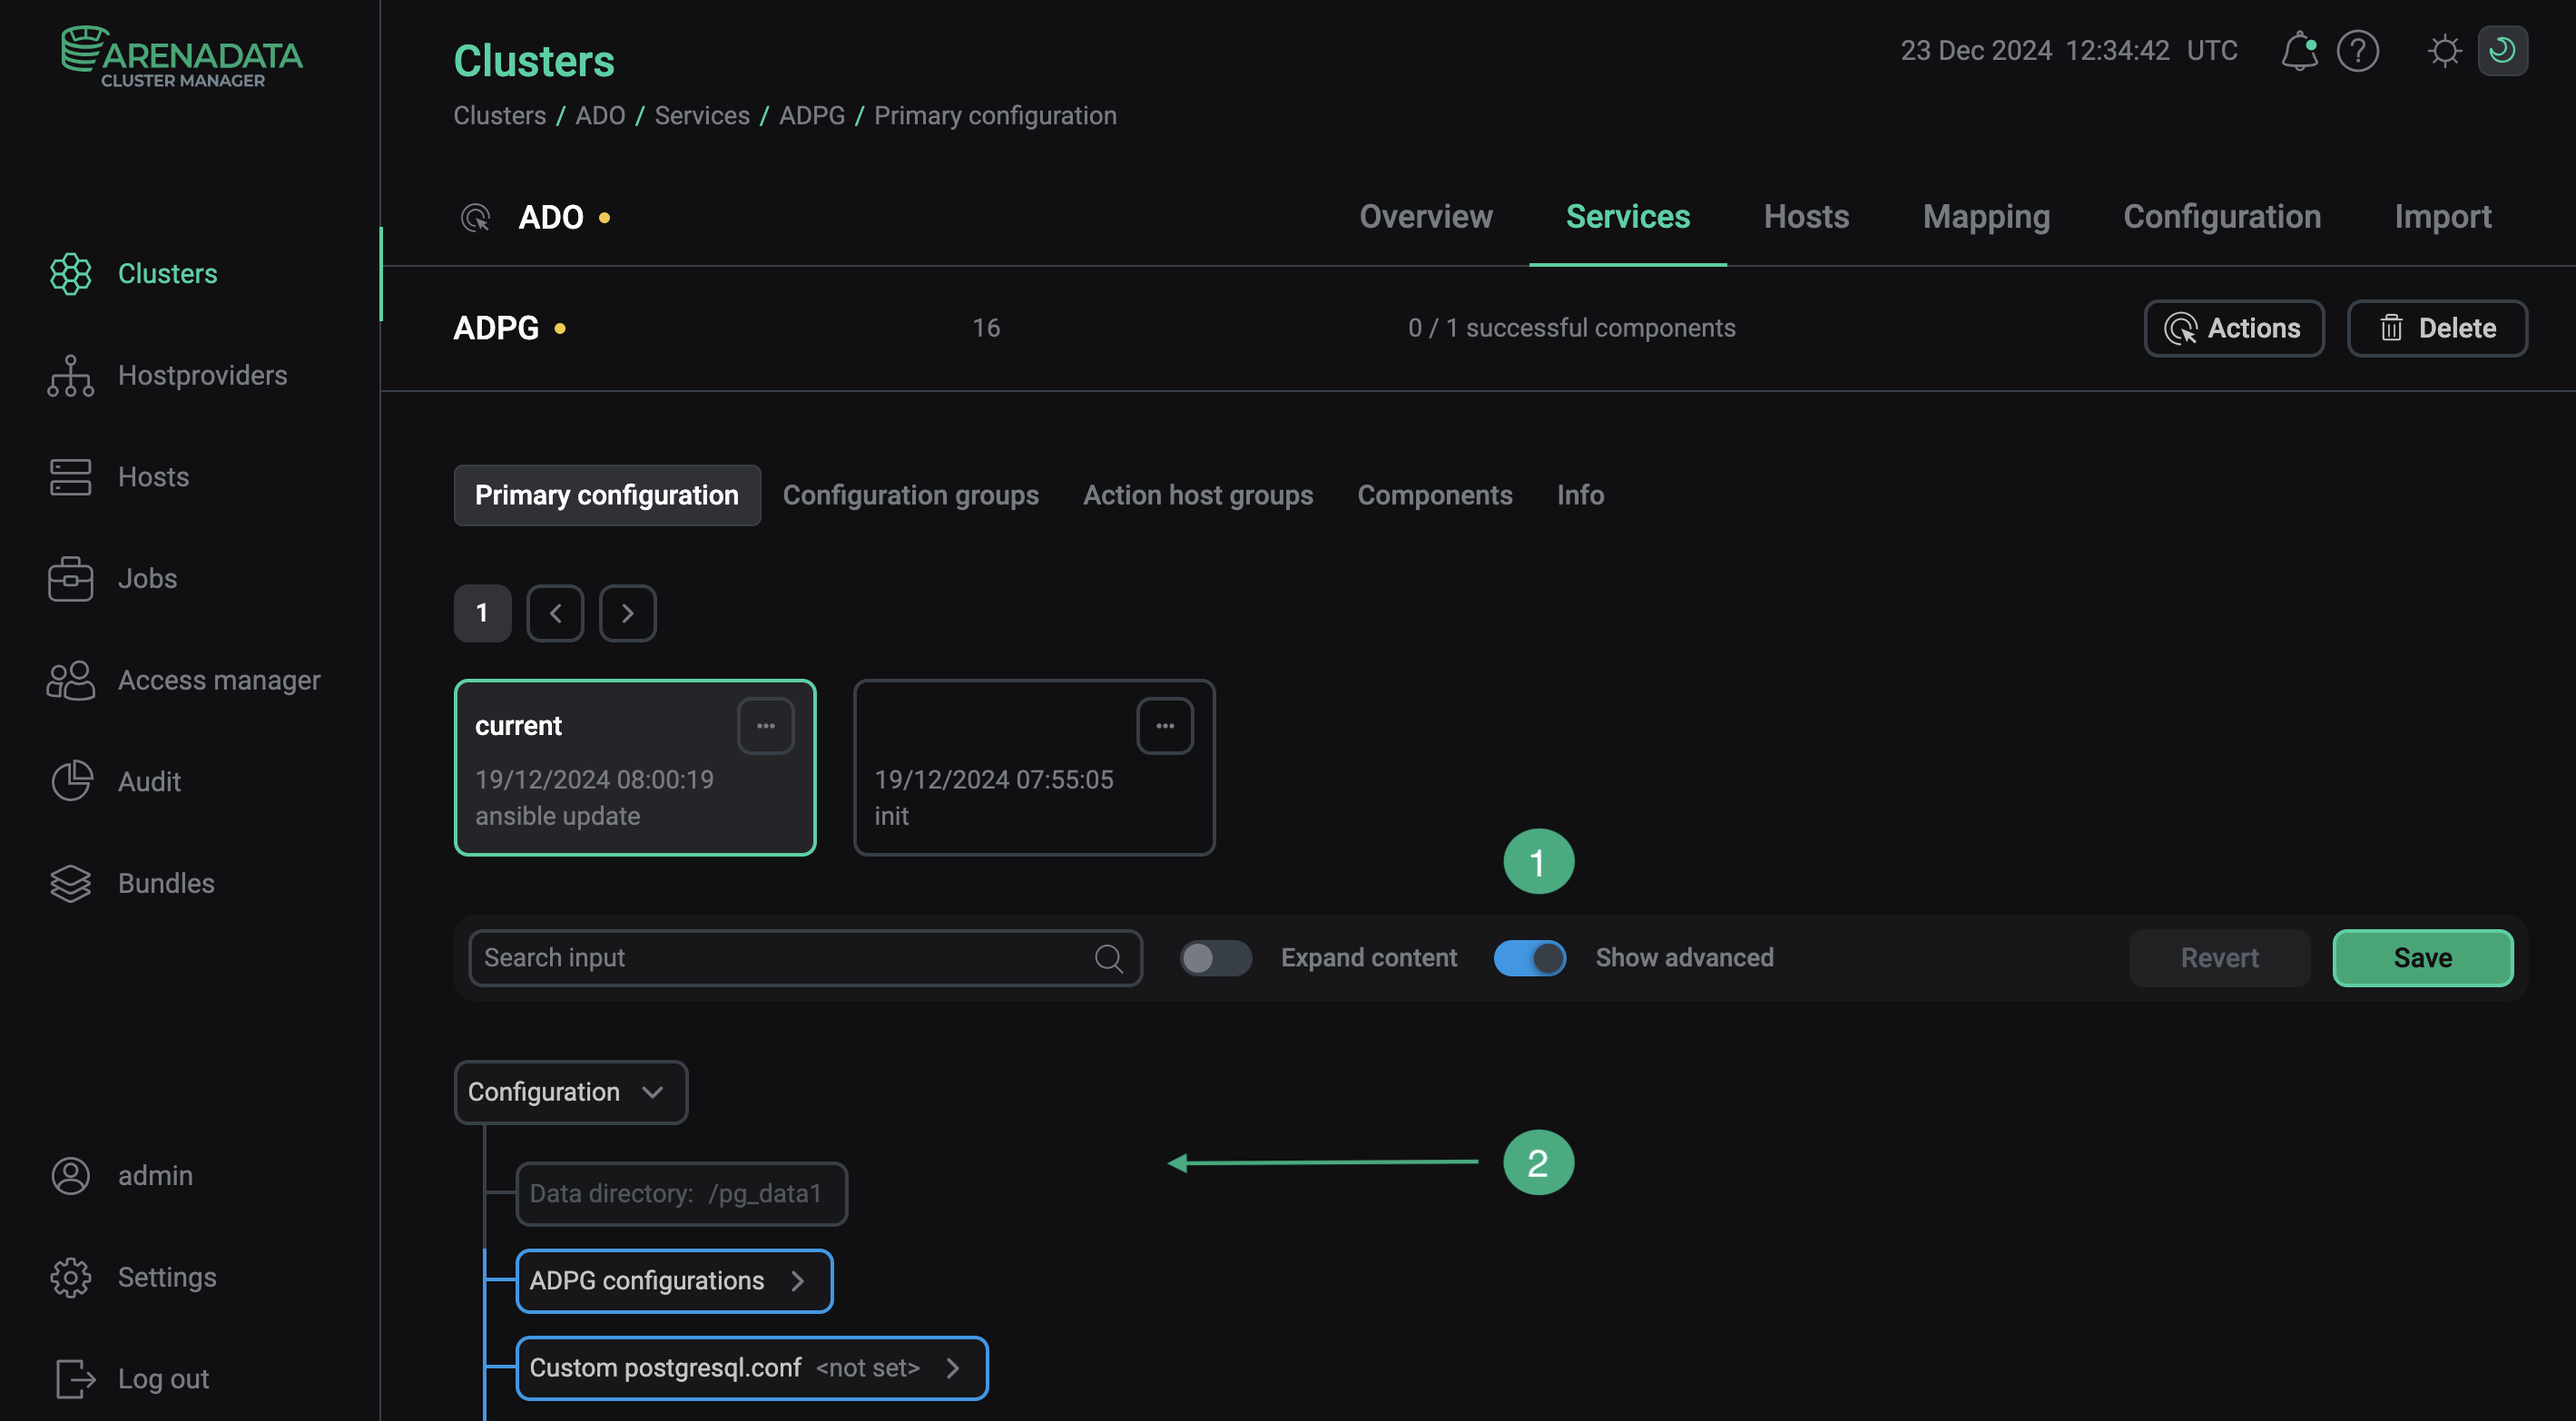Click the Search input field
This screenshot has height=1421, width=2576.
point(780,958)
